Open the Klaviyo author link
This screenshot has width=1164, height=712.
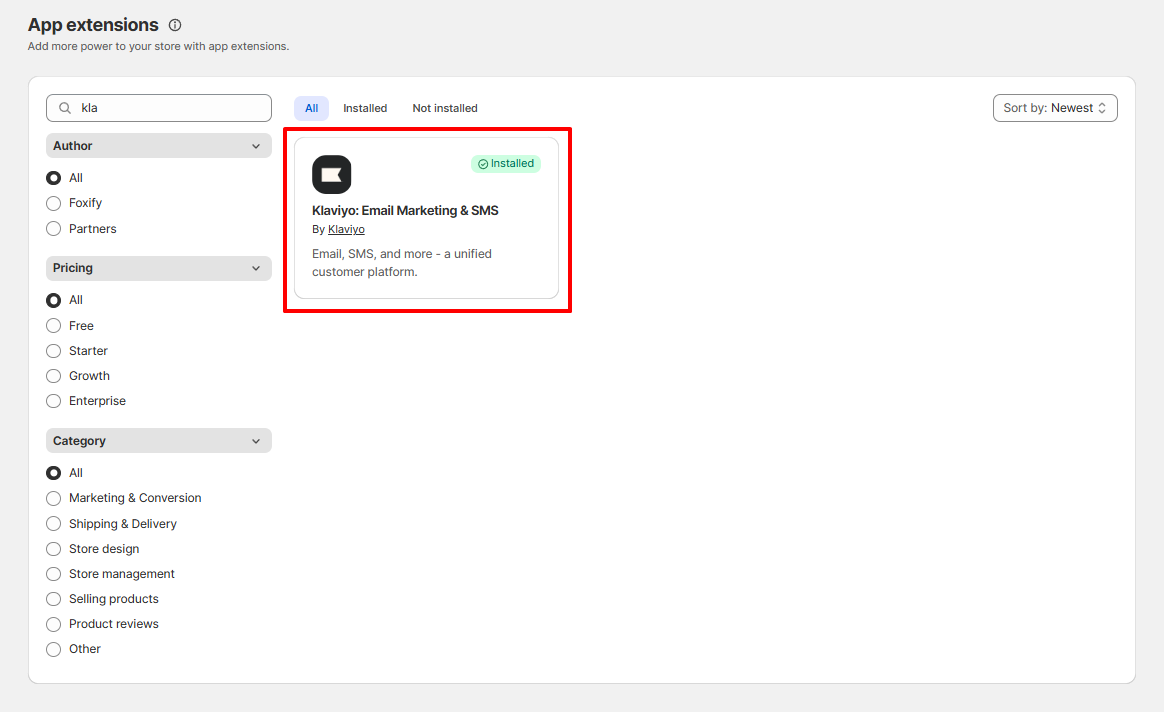(x=346, y=229)
